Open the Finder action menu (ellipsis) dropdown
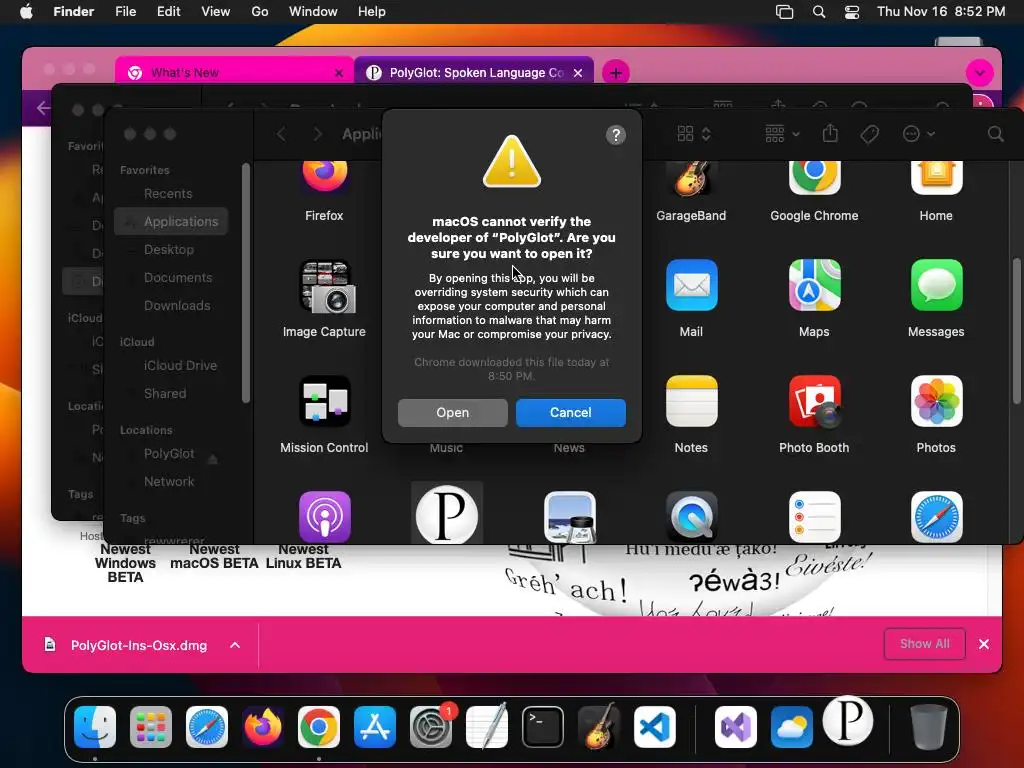Viewport: 1024px width, 768px height. 918,134
